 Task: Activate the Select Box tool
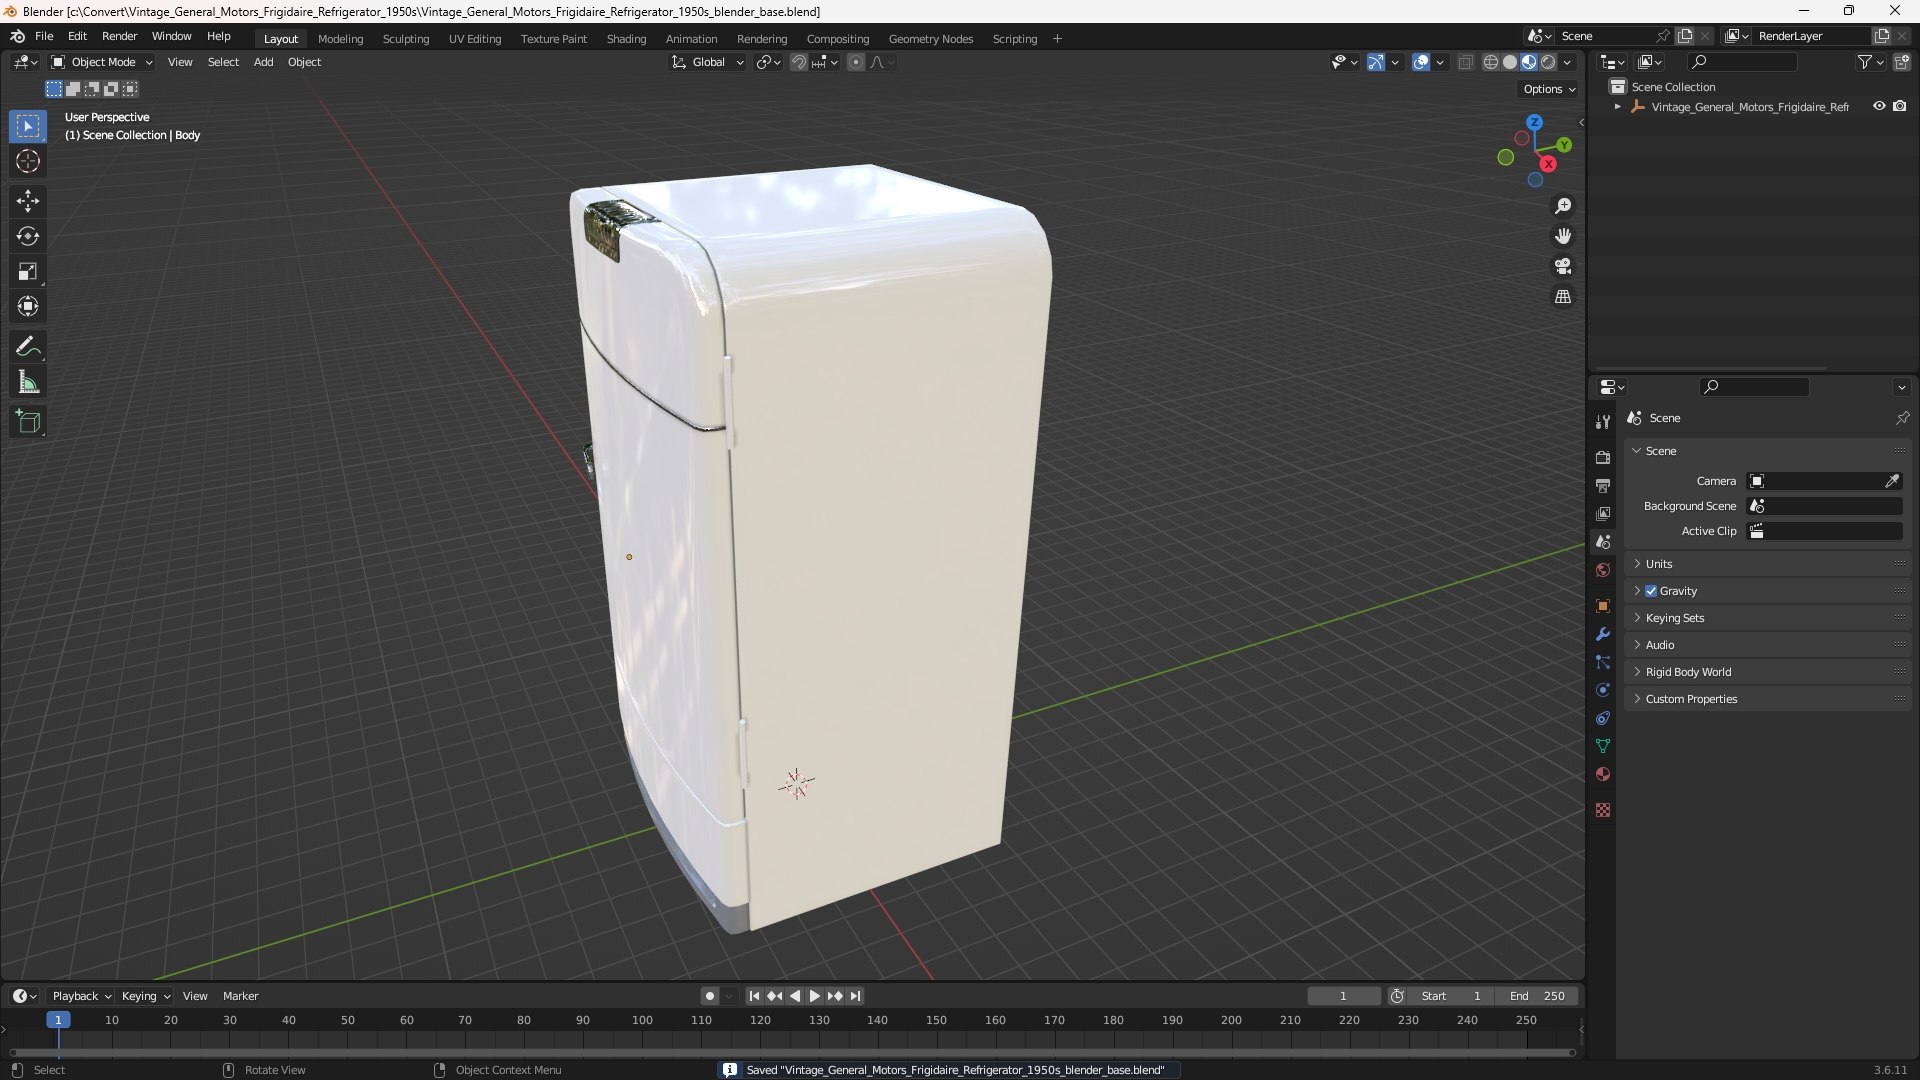[x=28, y=126]
